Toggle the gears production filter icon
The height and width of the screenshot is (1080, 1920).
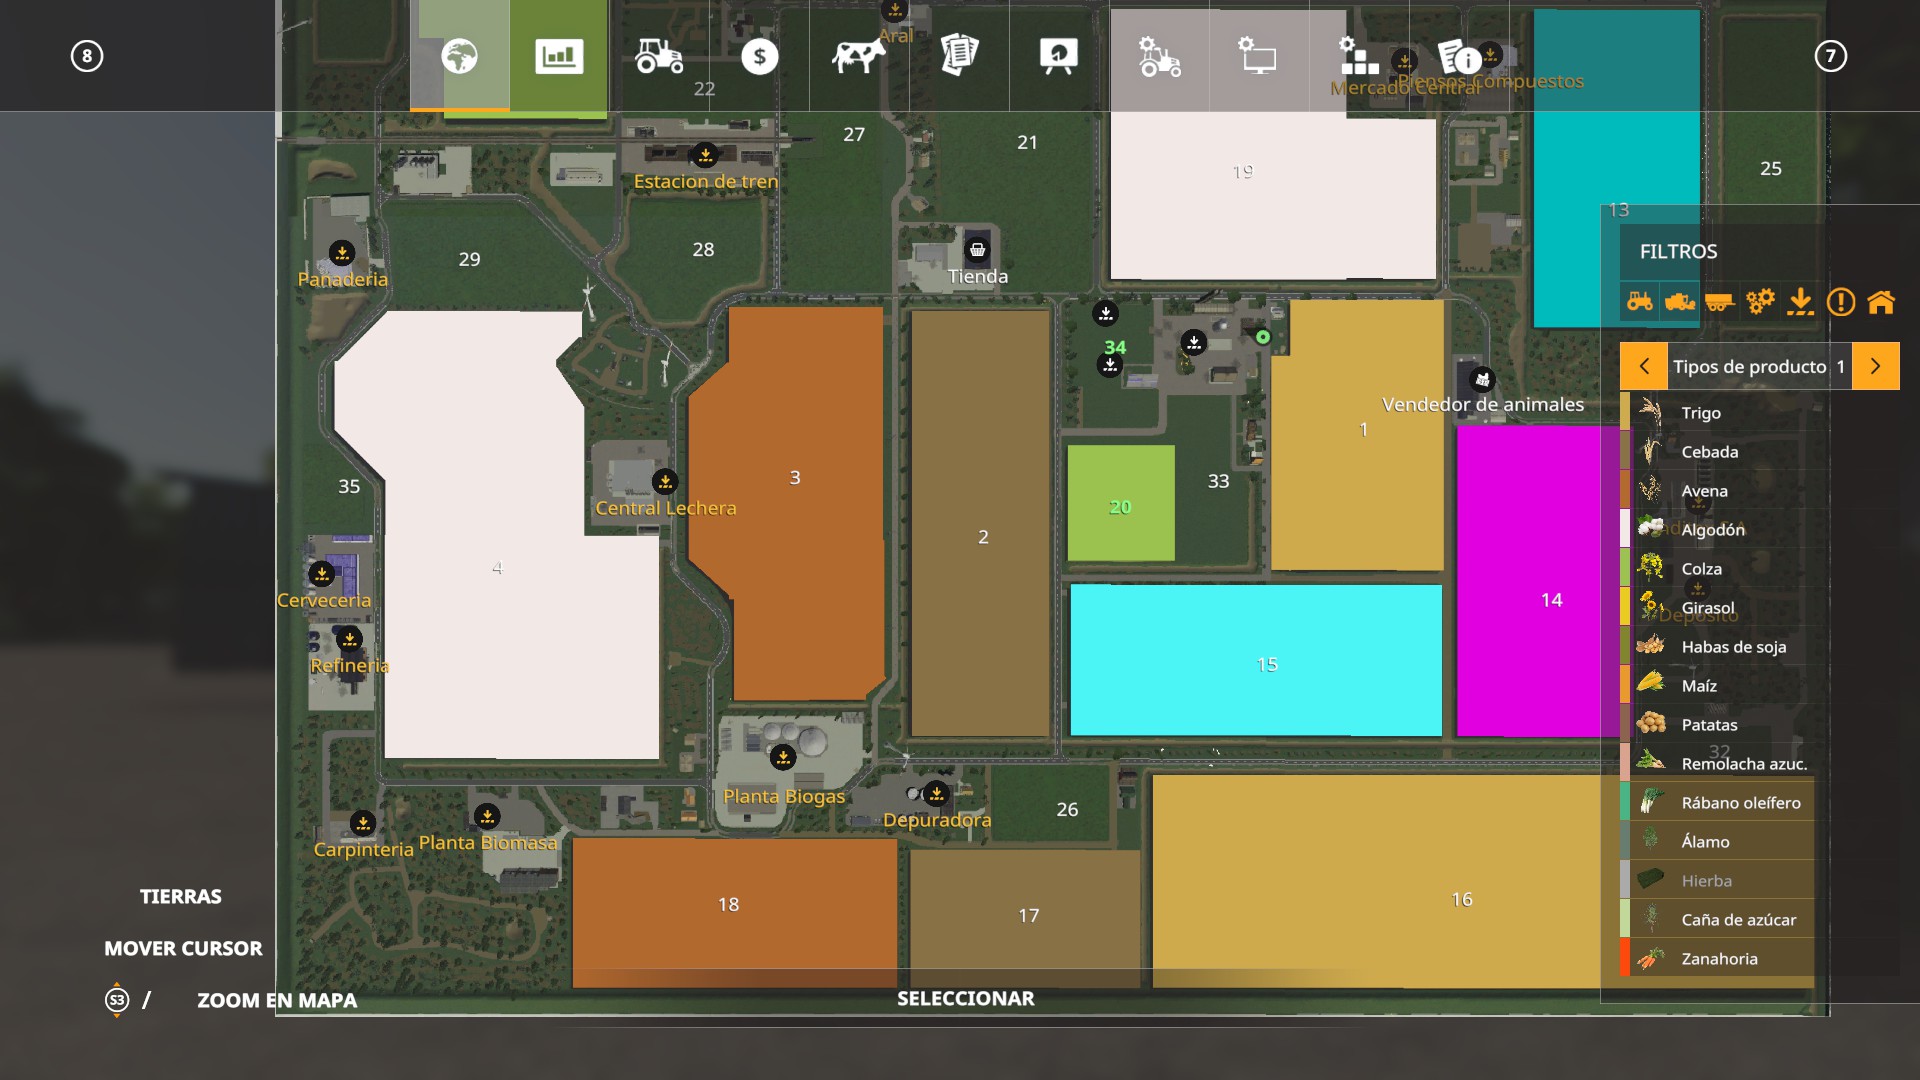pos(1760,301)
